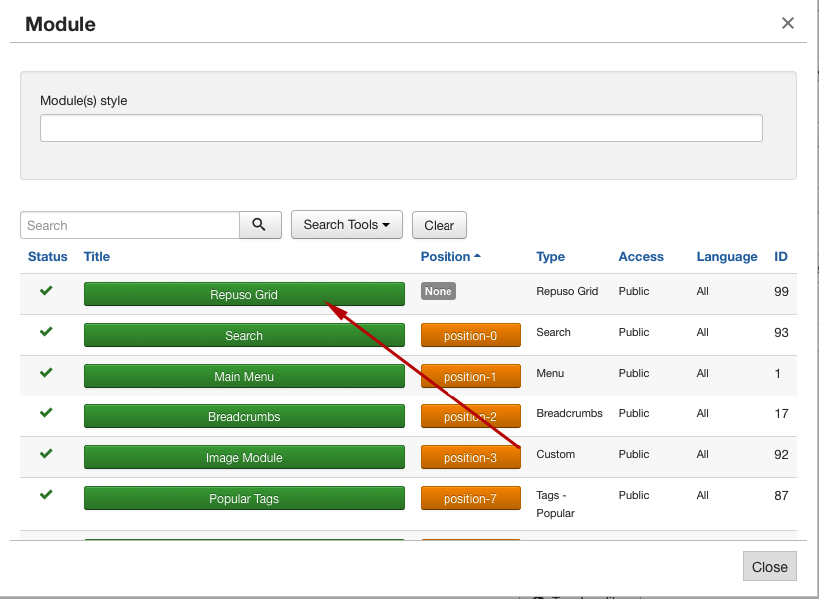Click the 'Tags - Popular' type text

(555, 504)
